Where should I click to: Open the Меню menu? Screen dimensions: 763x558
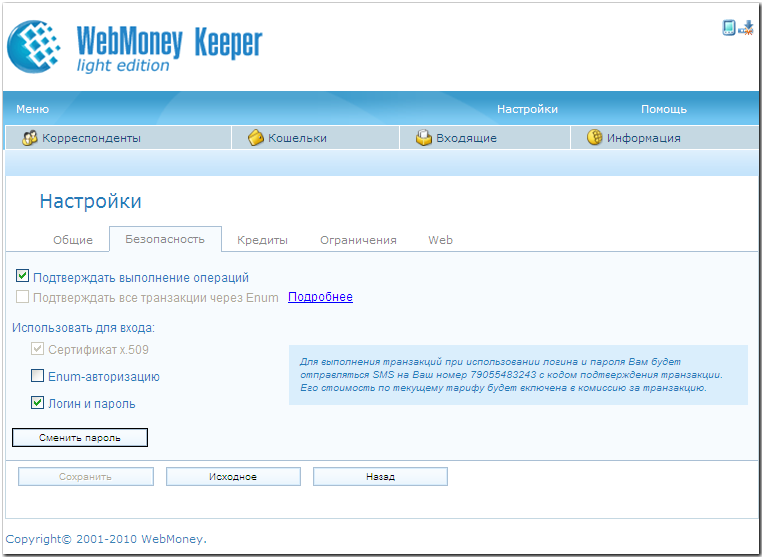(x=33, y=109)
